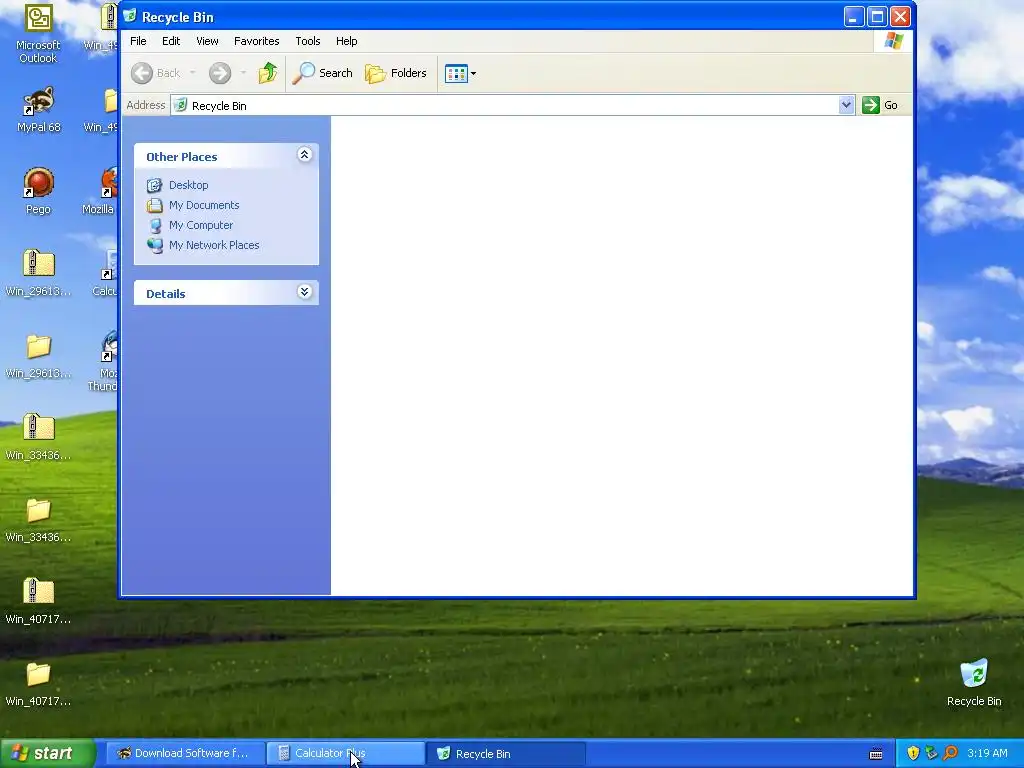Click the Forward navigation arrow
This screenshot has height=768, width=1024.
[x=220, y=73]
